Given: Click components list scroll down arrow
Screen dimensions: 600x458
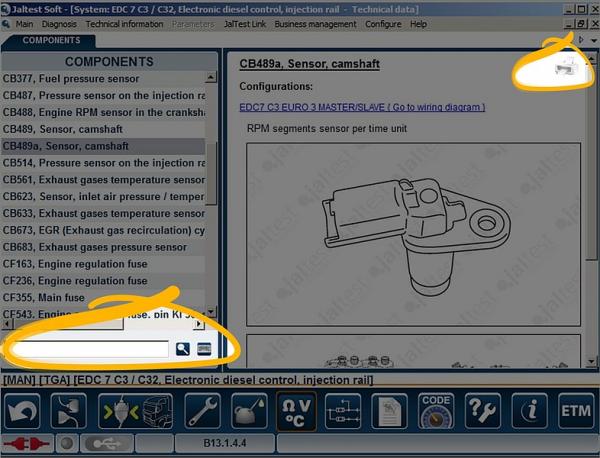Looking at the screenshot, I should point(211,312).
